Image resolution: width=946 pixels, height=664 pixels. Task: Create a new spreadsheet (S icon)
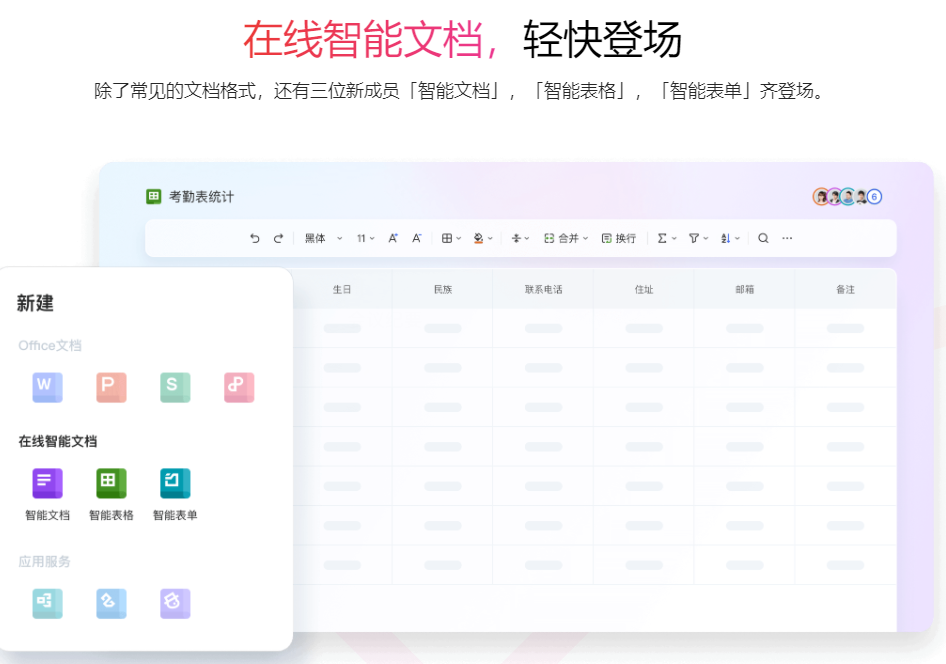(x=175, y=387)
